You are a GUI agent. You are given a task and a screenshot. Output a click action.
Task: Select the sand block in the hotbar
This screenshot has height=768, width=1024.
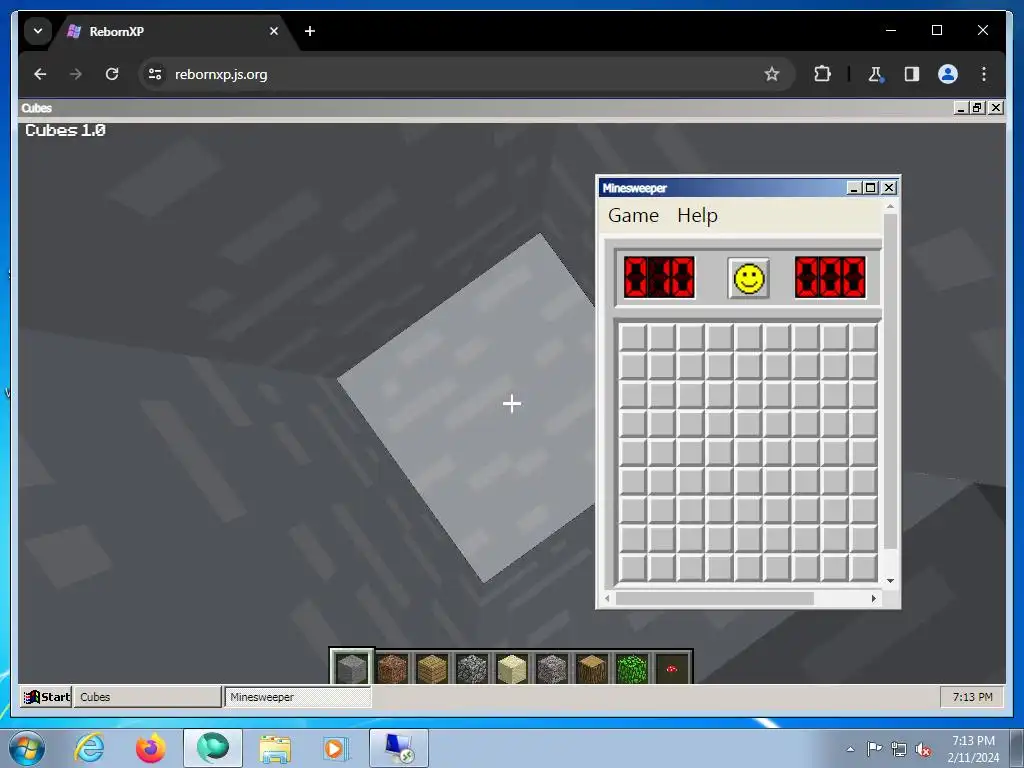(512, 668)
